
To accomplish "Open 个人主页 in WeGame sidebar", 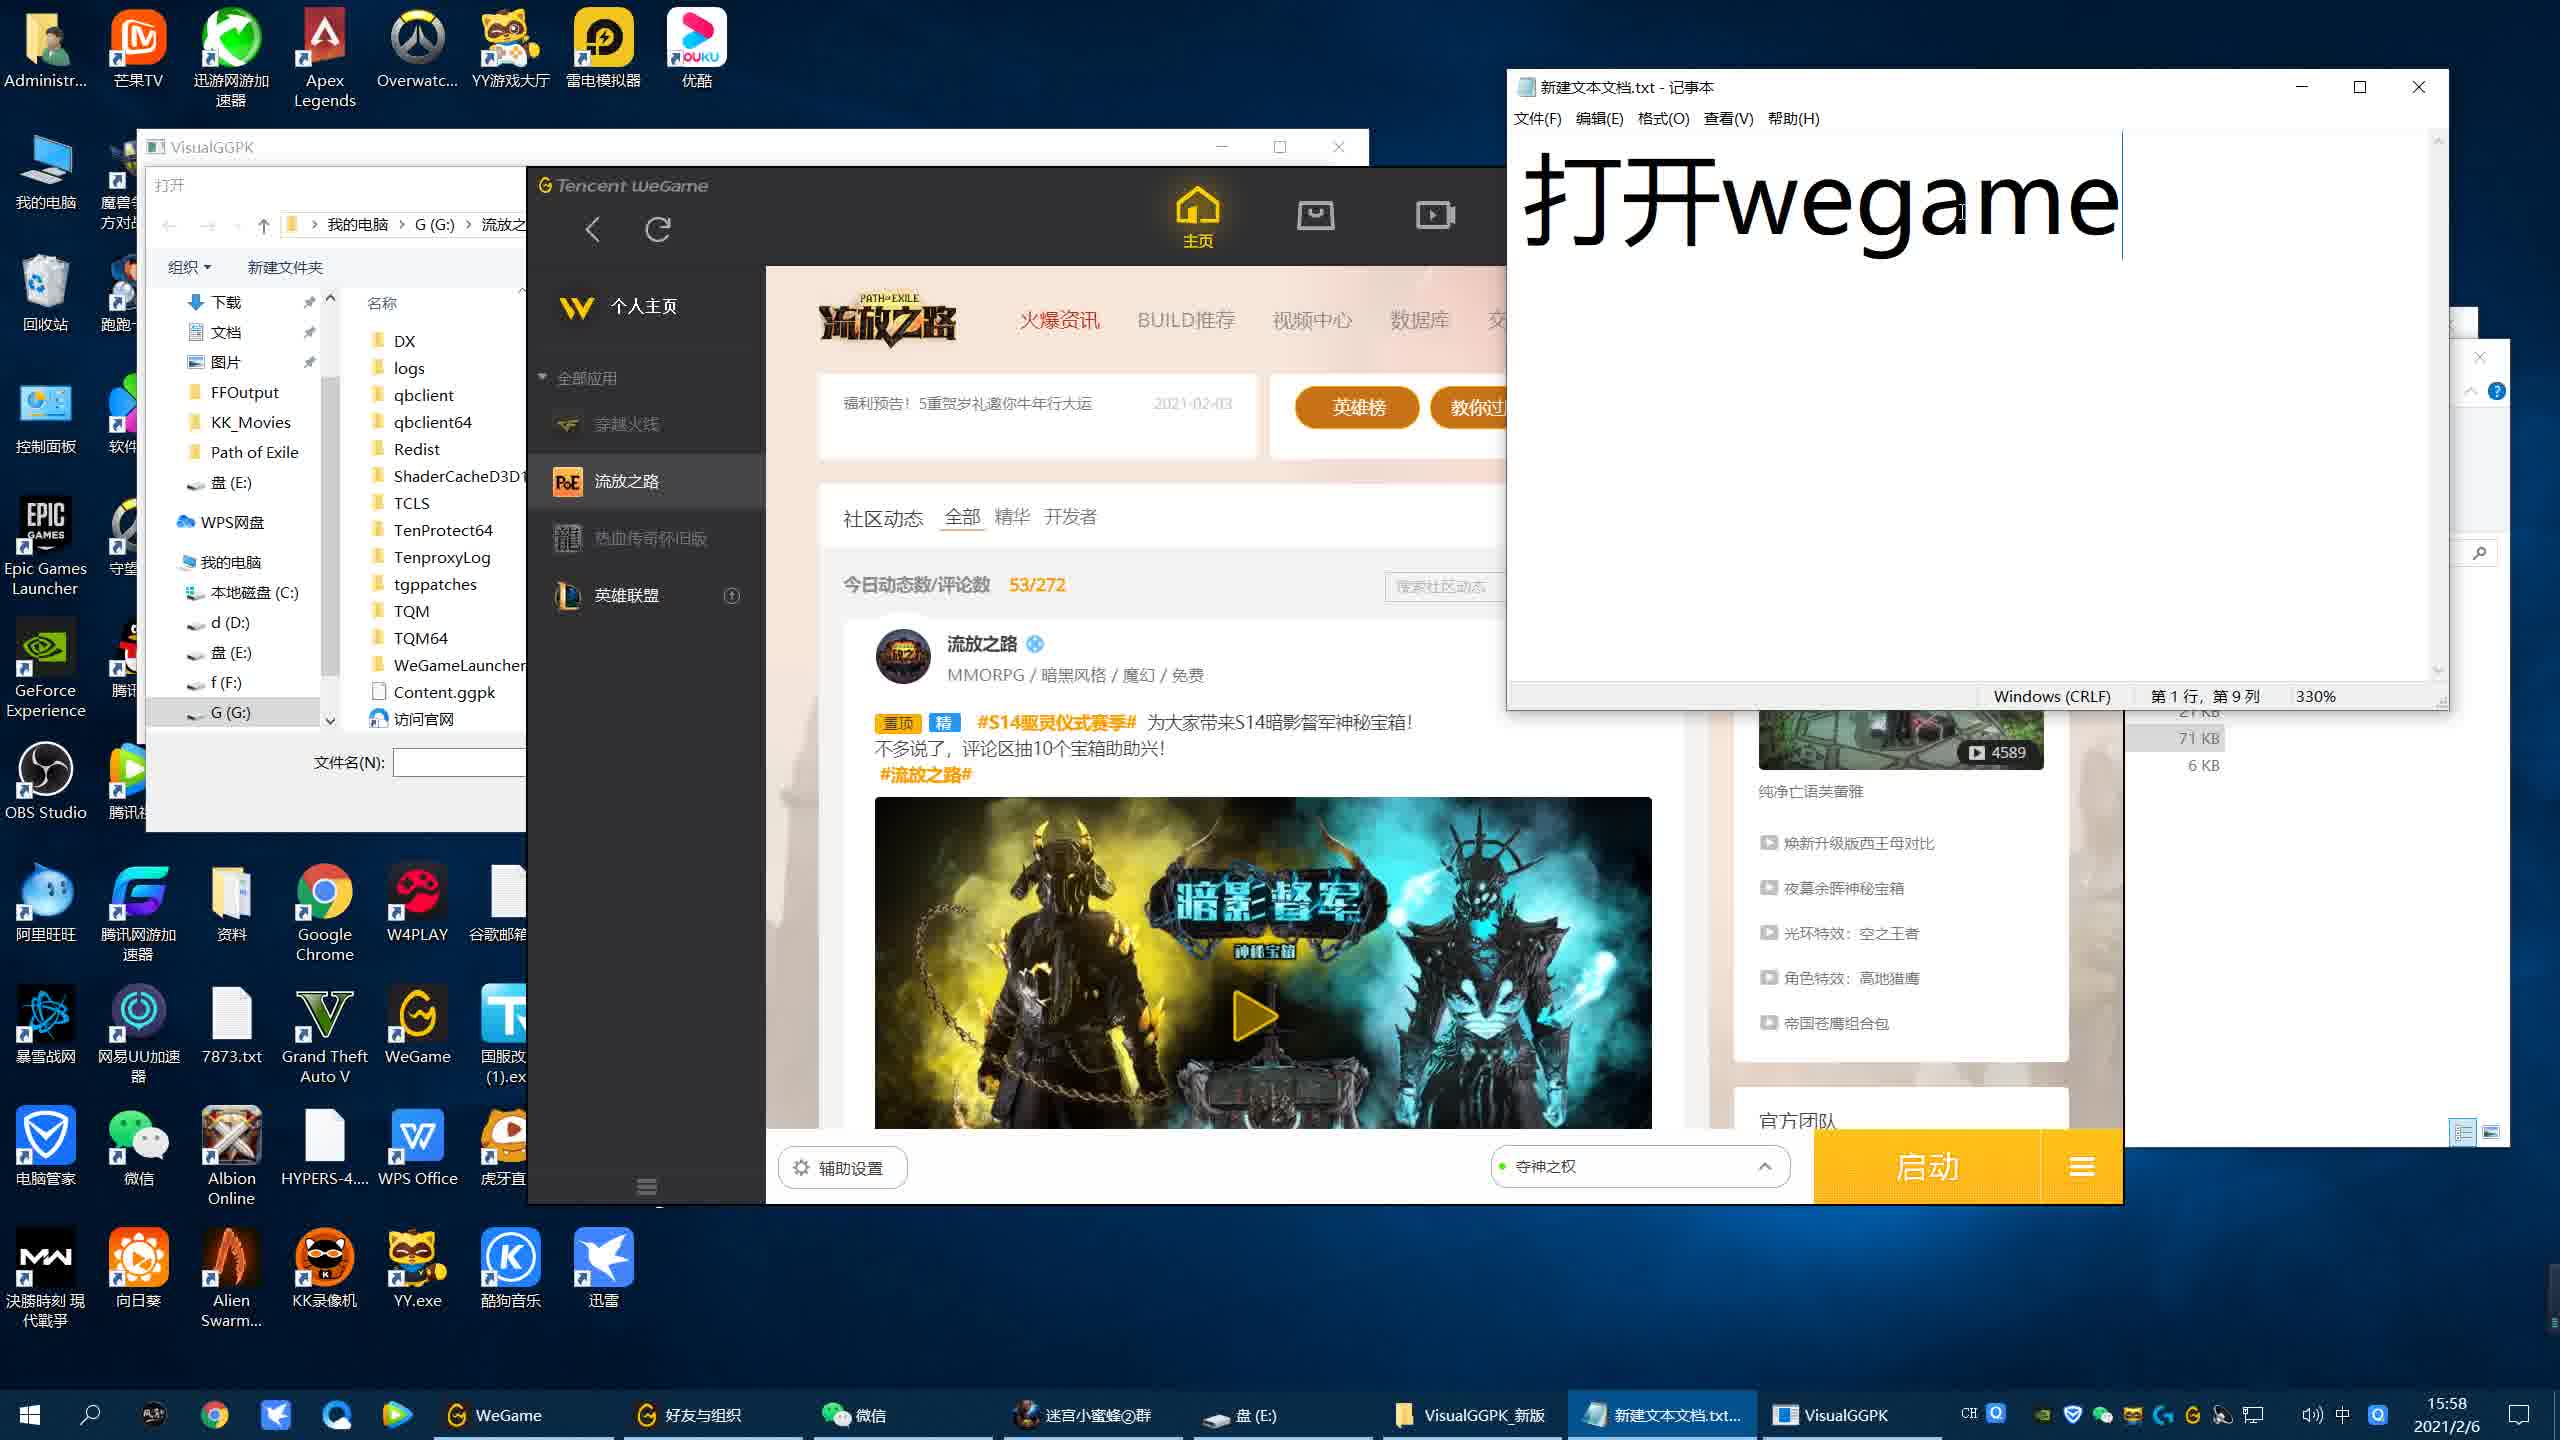I will pyautogui.click(x=644, y=307).
